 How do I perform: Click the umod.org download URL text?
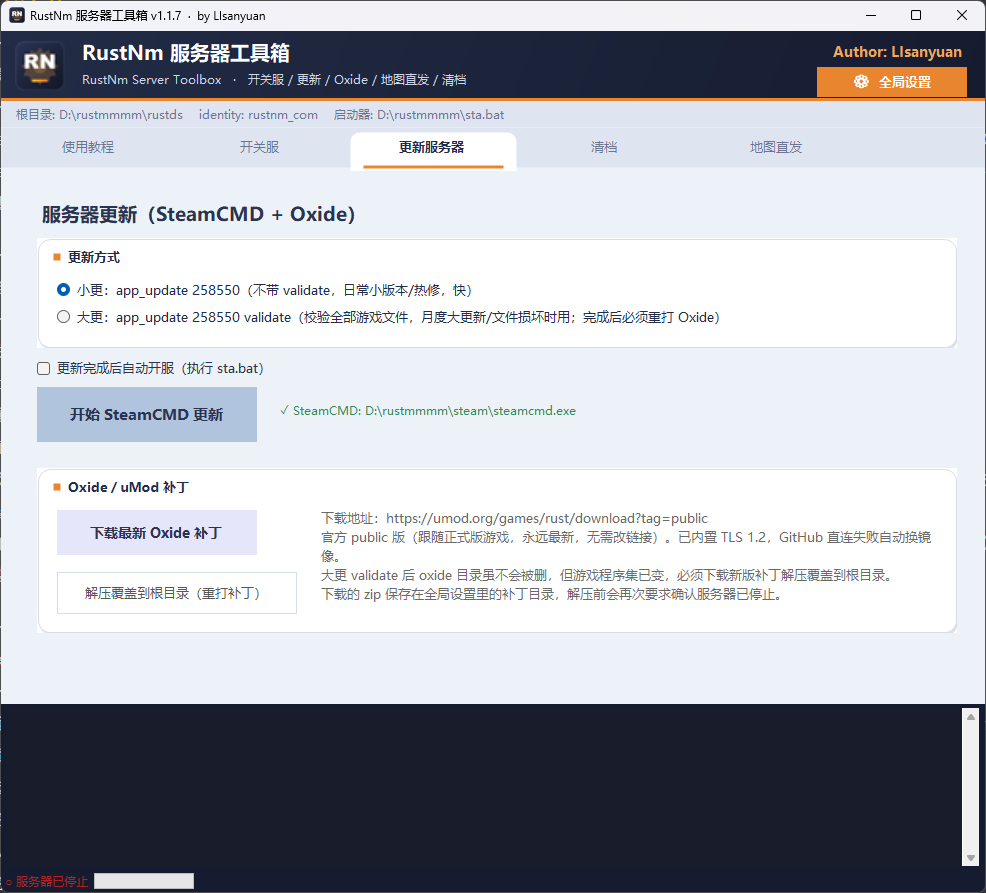(x=546, y=518)
